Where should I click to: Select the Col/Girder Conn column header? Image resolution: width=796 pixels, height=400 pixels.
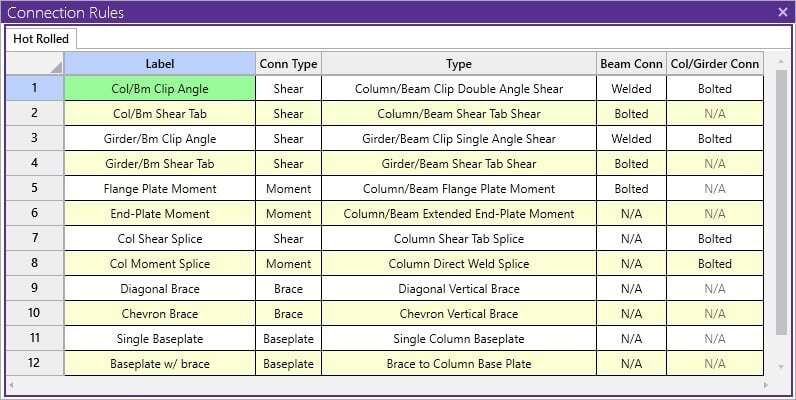coord(715,64)
